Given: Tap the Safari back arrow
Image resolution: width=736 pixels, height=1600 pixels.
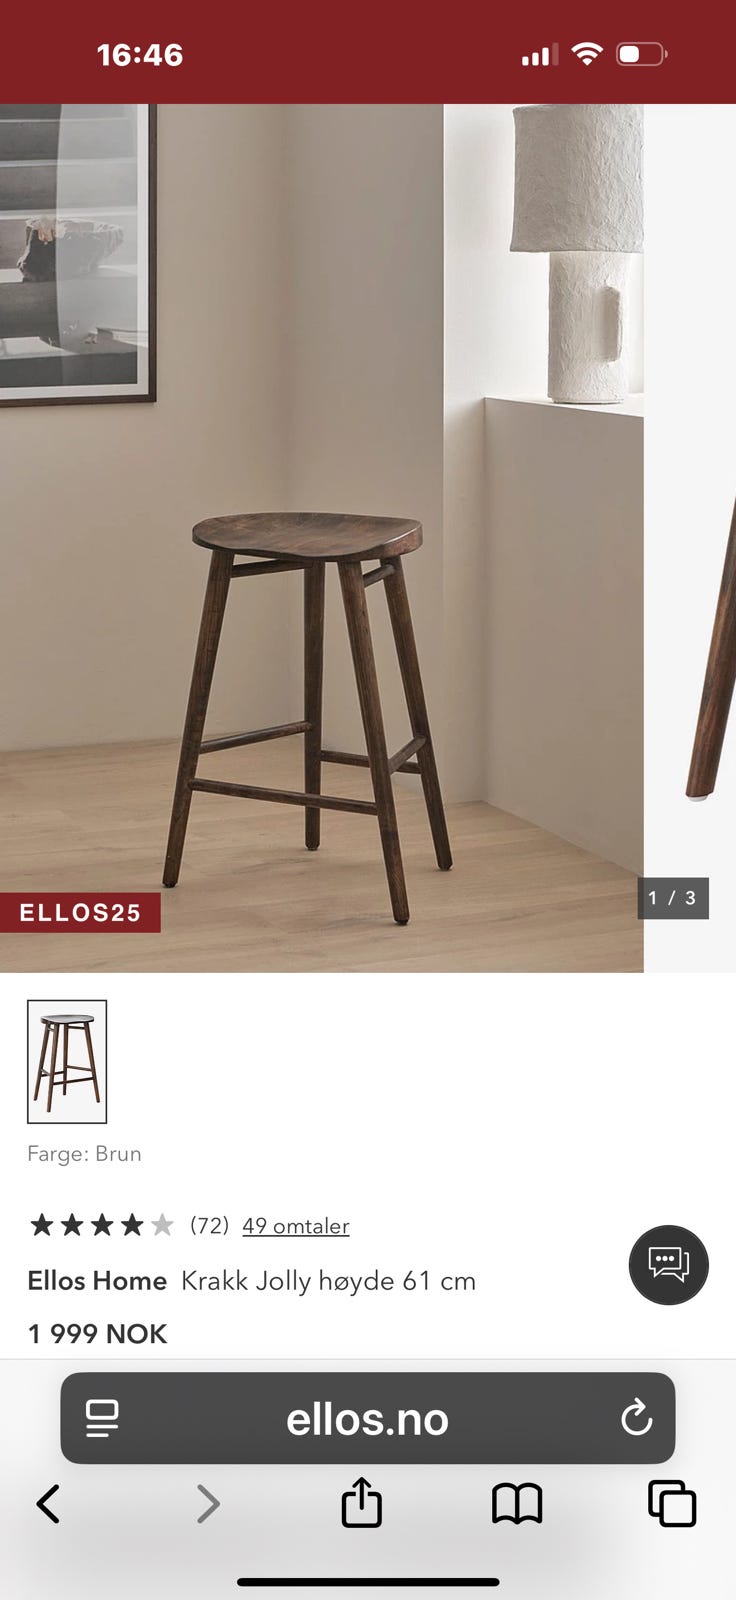Looking at the screenshot, I should coord(48,1503).
